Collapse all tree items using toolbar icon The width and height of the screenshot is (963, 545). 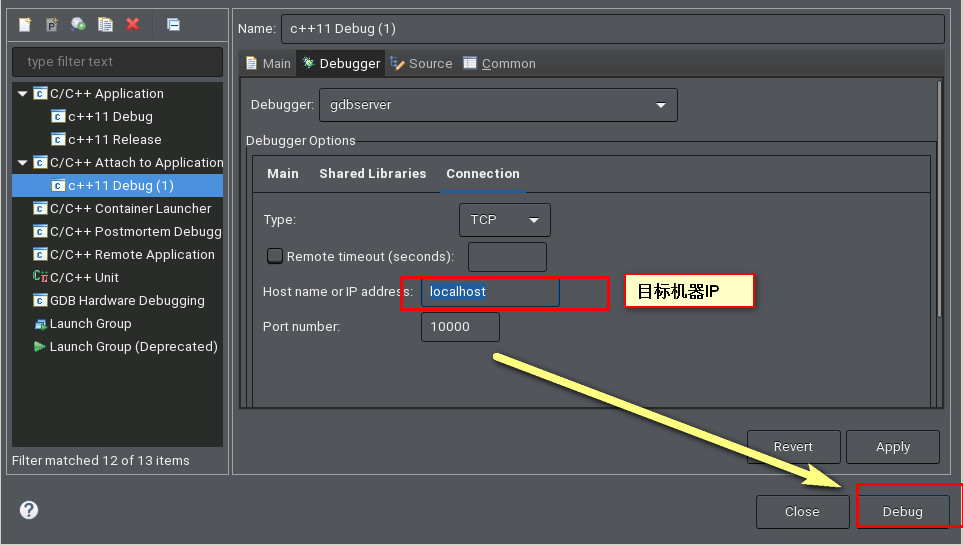click(173, 24)
